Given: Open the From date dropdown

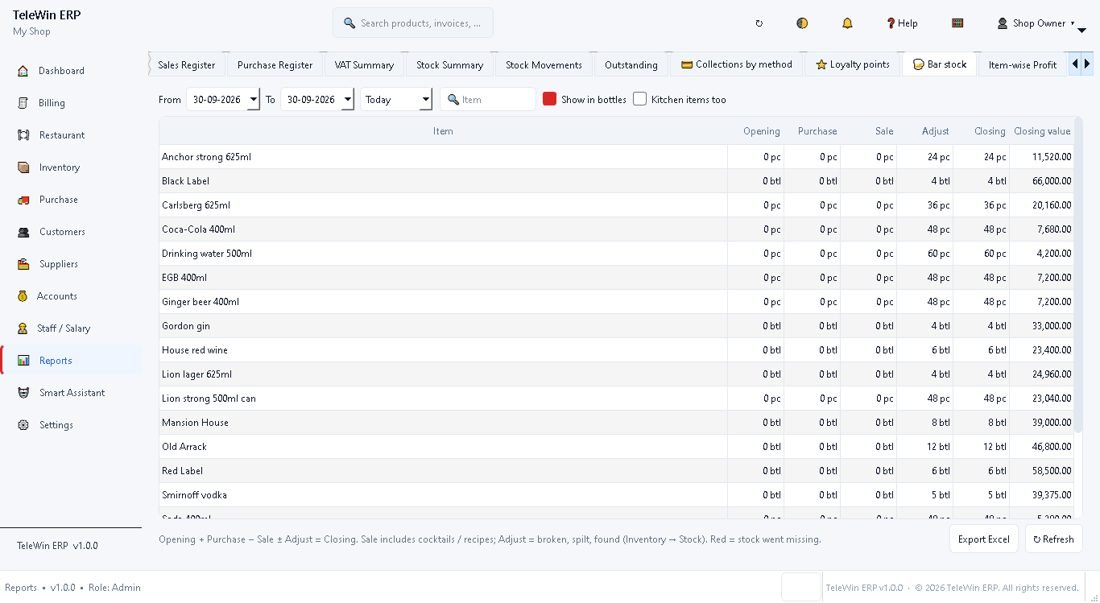Looking at the screenshot, I should click(253, 100).
